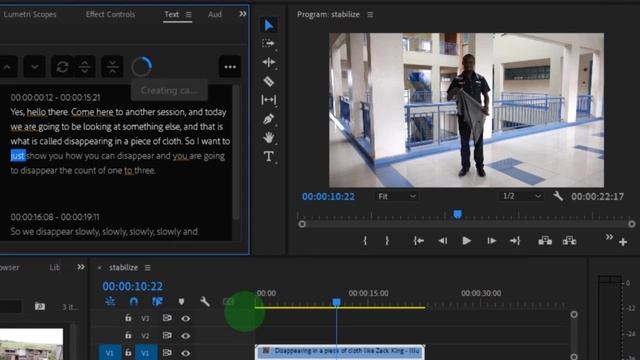Play the program monitor video
Image resolution: width=640 pixels, height=360 pixels.
coord(466,241)
